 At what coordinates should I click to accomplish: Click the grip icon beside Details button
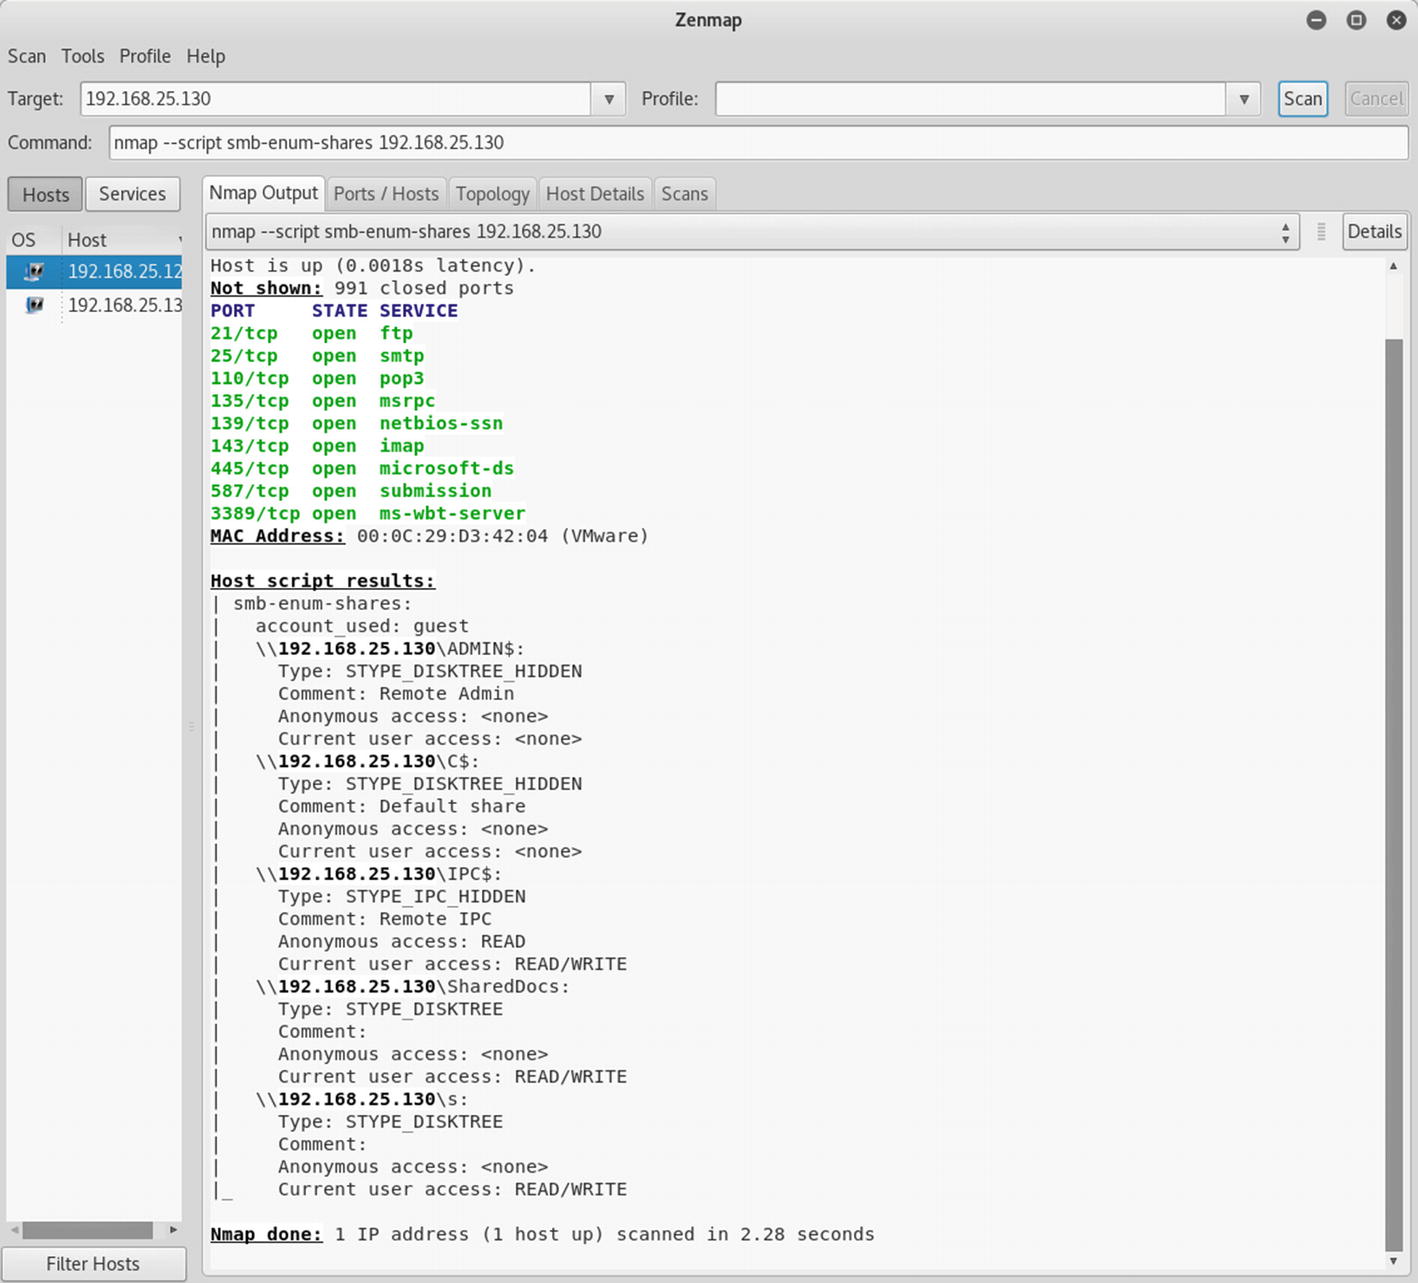[1321, 232]
